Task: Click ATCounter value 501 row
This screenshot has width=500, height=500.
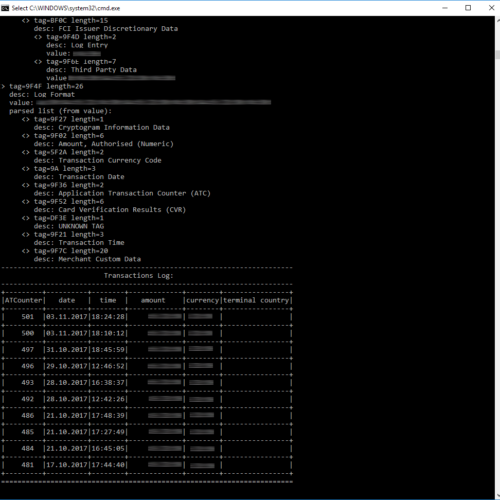Action: (147, 317)
